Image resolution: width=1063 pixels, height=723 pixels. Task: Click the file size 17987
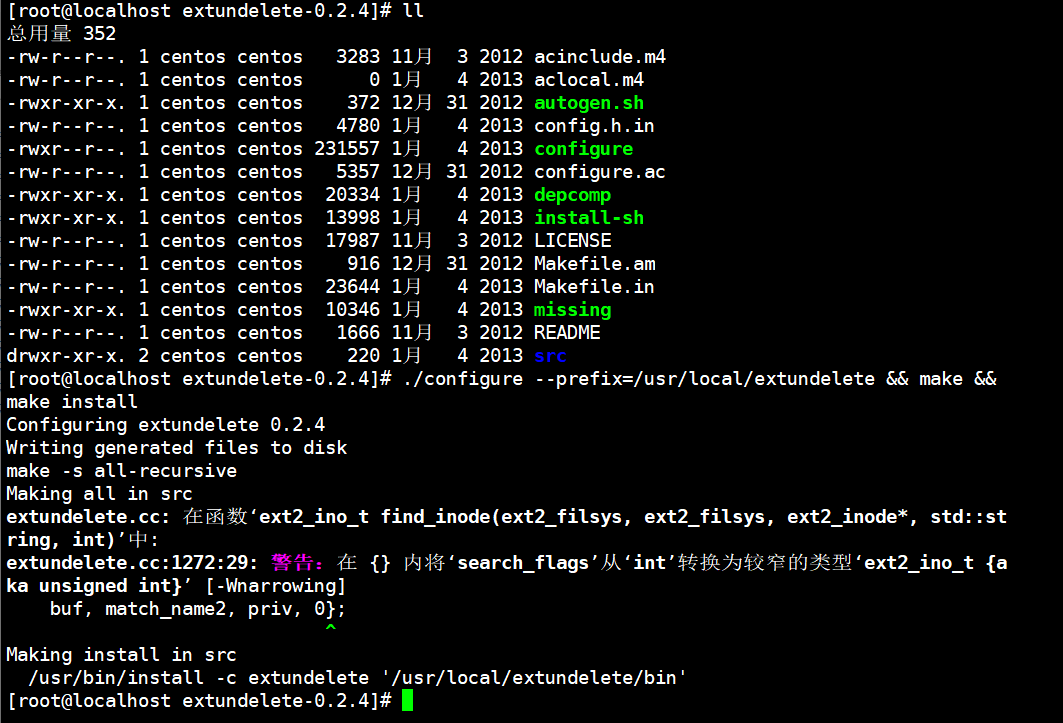click(x=353, y=241)
